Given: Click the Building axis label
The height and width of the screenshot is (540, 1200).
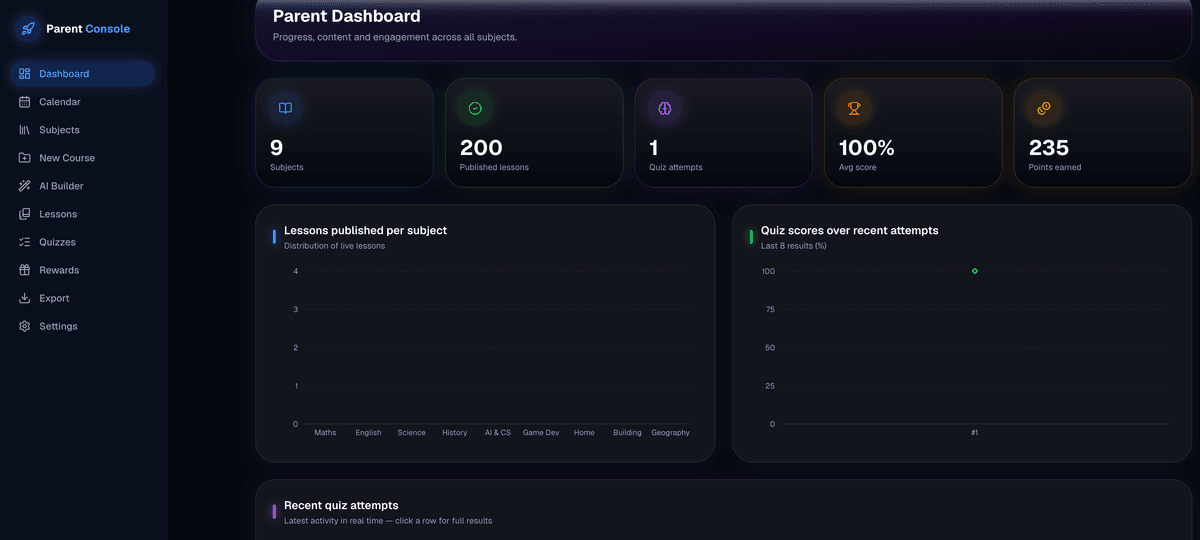Looking at the screenshot, I should 627,433.
